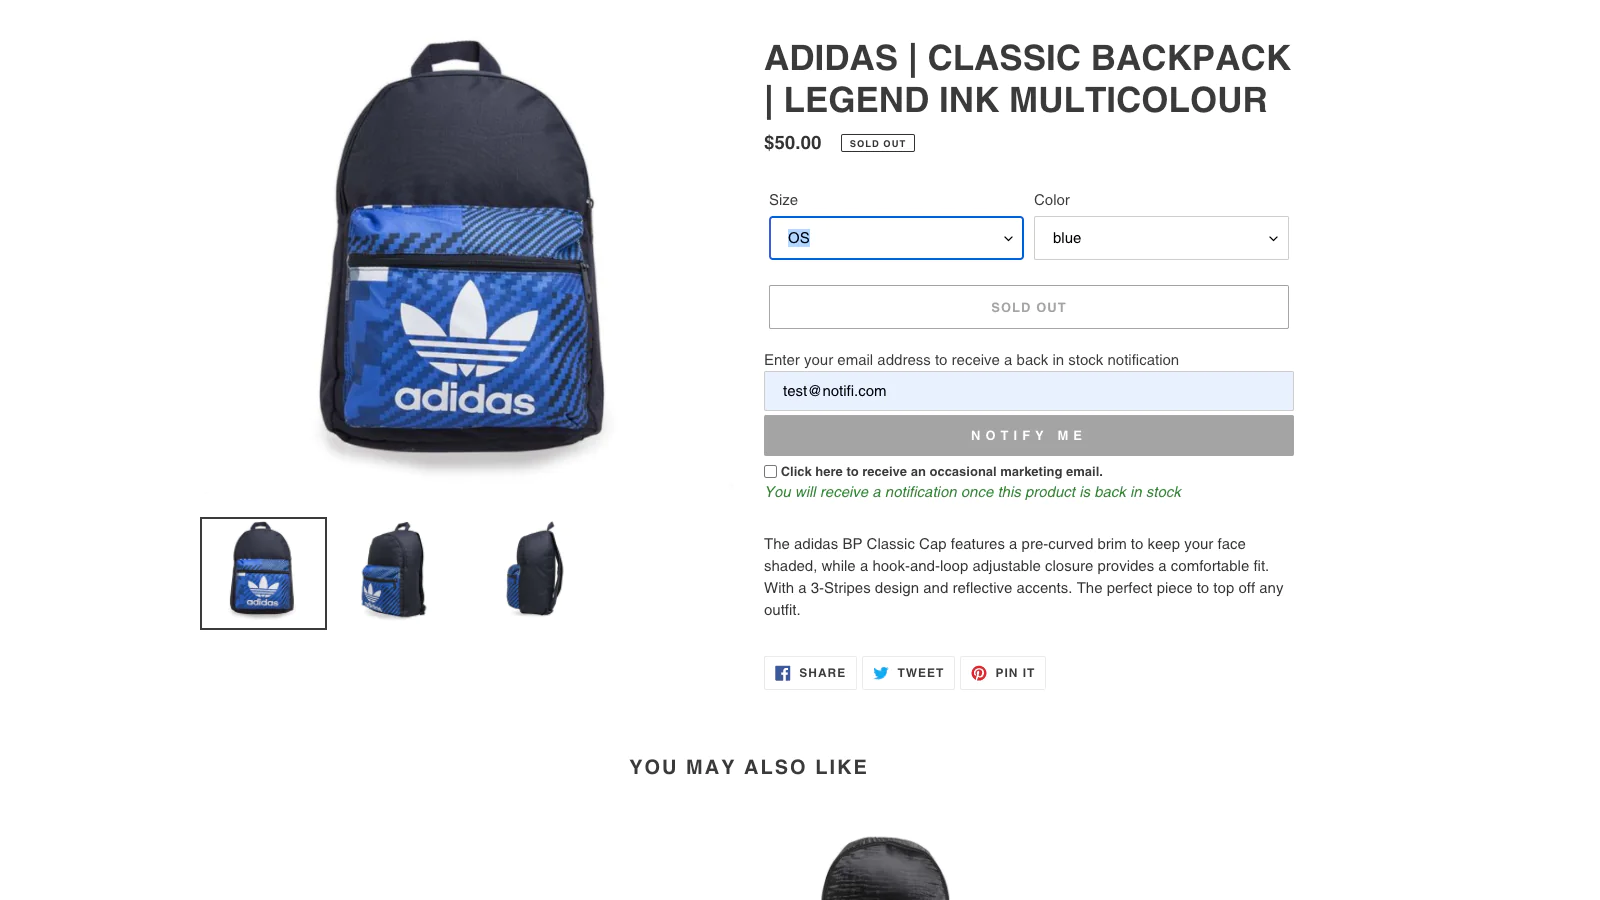Show the third side-view backpack thumbnail
The height and width of the screenshot is (900, 1600).
click(535, 570)
